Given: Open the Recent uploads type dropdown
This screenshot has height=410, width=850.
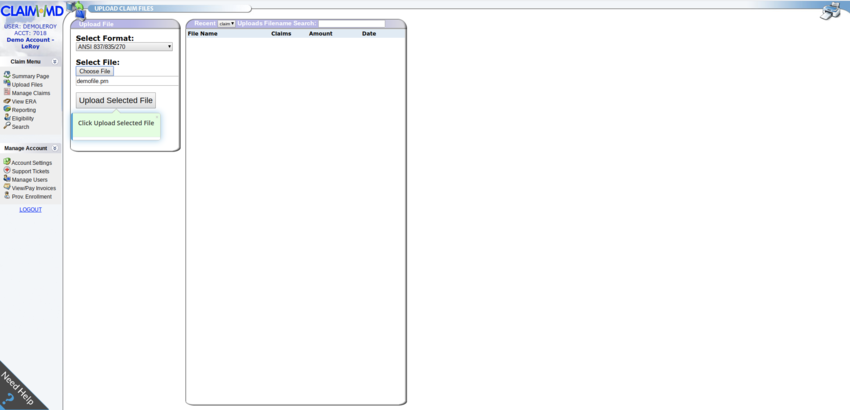Looking at the screenshot, I should [x=226, y=23].
